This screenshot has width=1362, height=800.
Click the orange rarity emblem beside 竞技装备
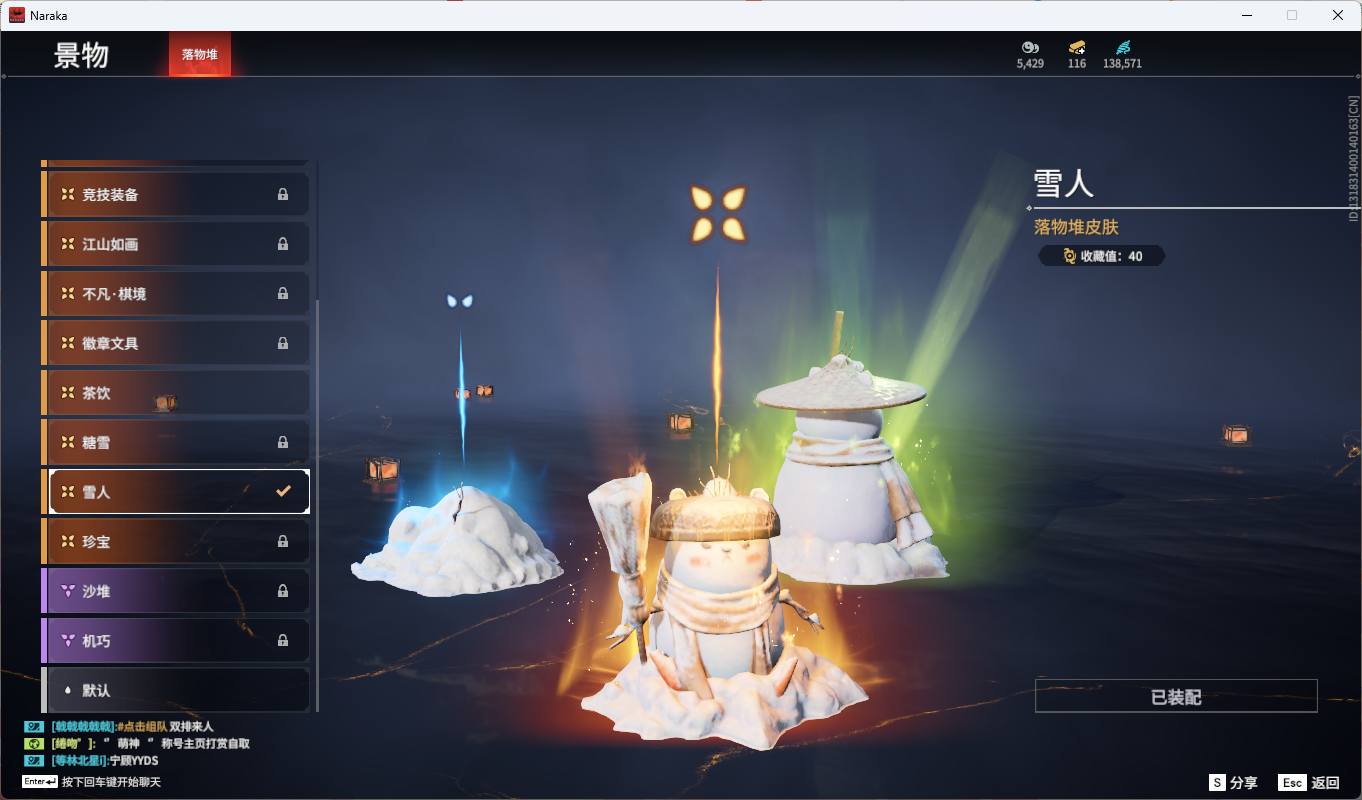point(67,195)
